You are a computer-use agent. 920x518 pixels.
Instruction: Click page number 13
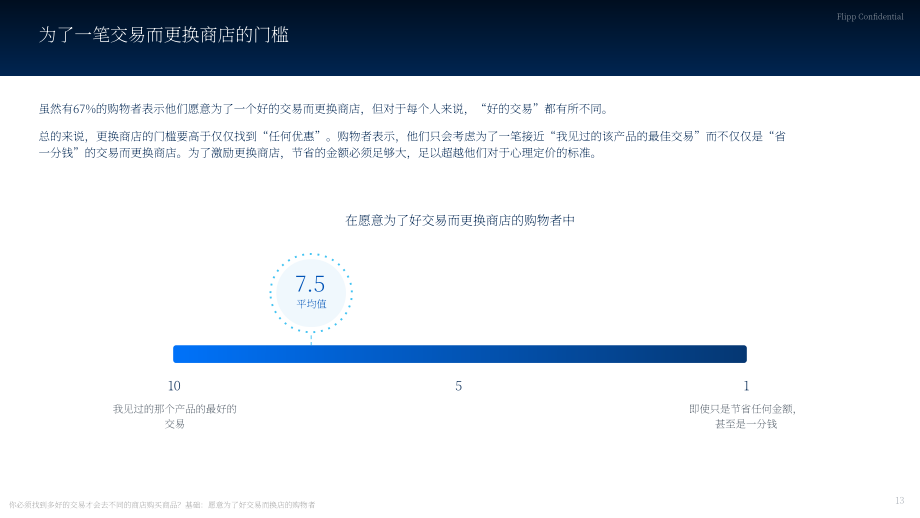pos(899,500)
